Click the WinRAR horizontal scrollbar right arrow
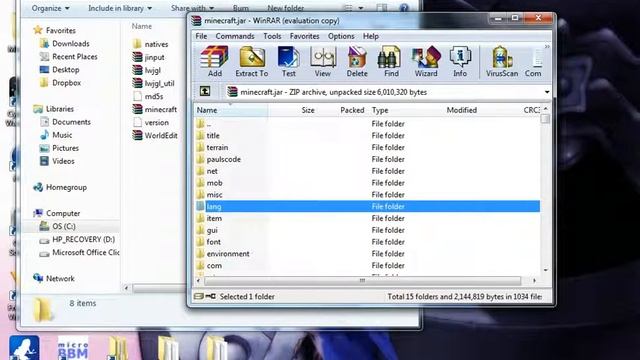640x360 pixels. (534, 280)
